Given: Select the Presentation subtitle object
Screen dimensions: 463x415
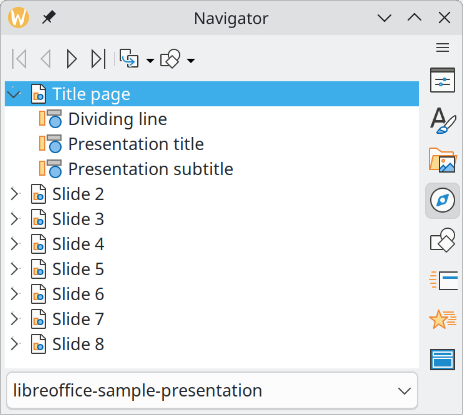Looking at the screenshot, I should click(150, 169).
